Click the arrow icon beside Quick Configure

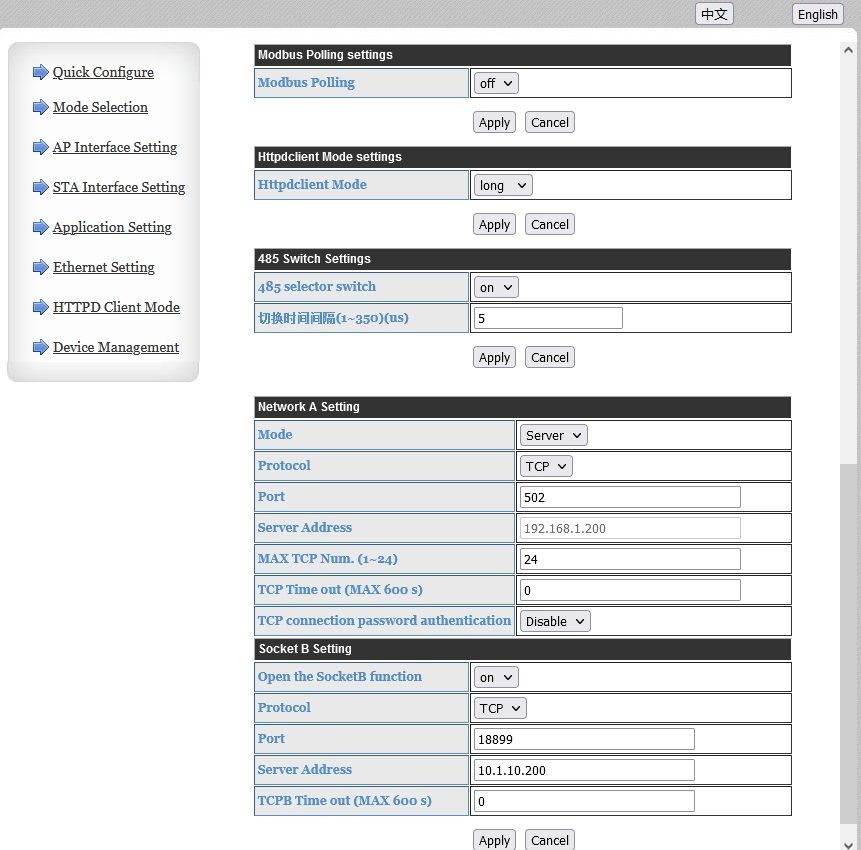(41, 72)
